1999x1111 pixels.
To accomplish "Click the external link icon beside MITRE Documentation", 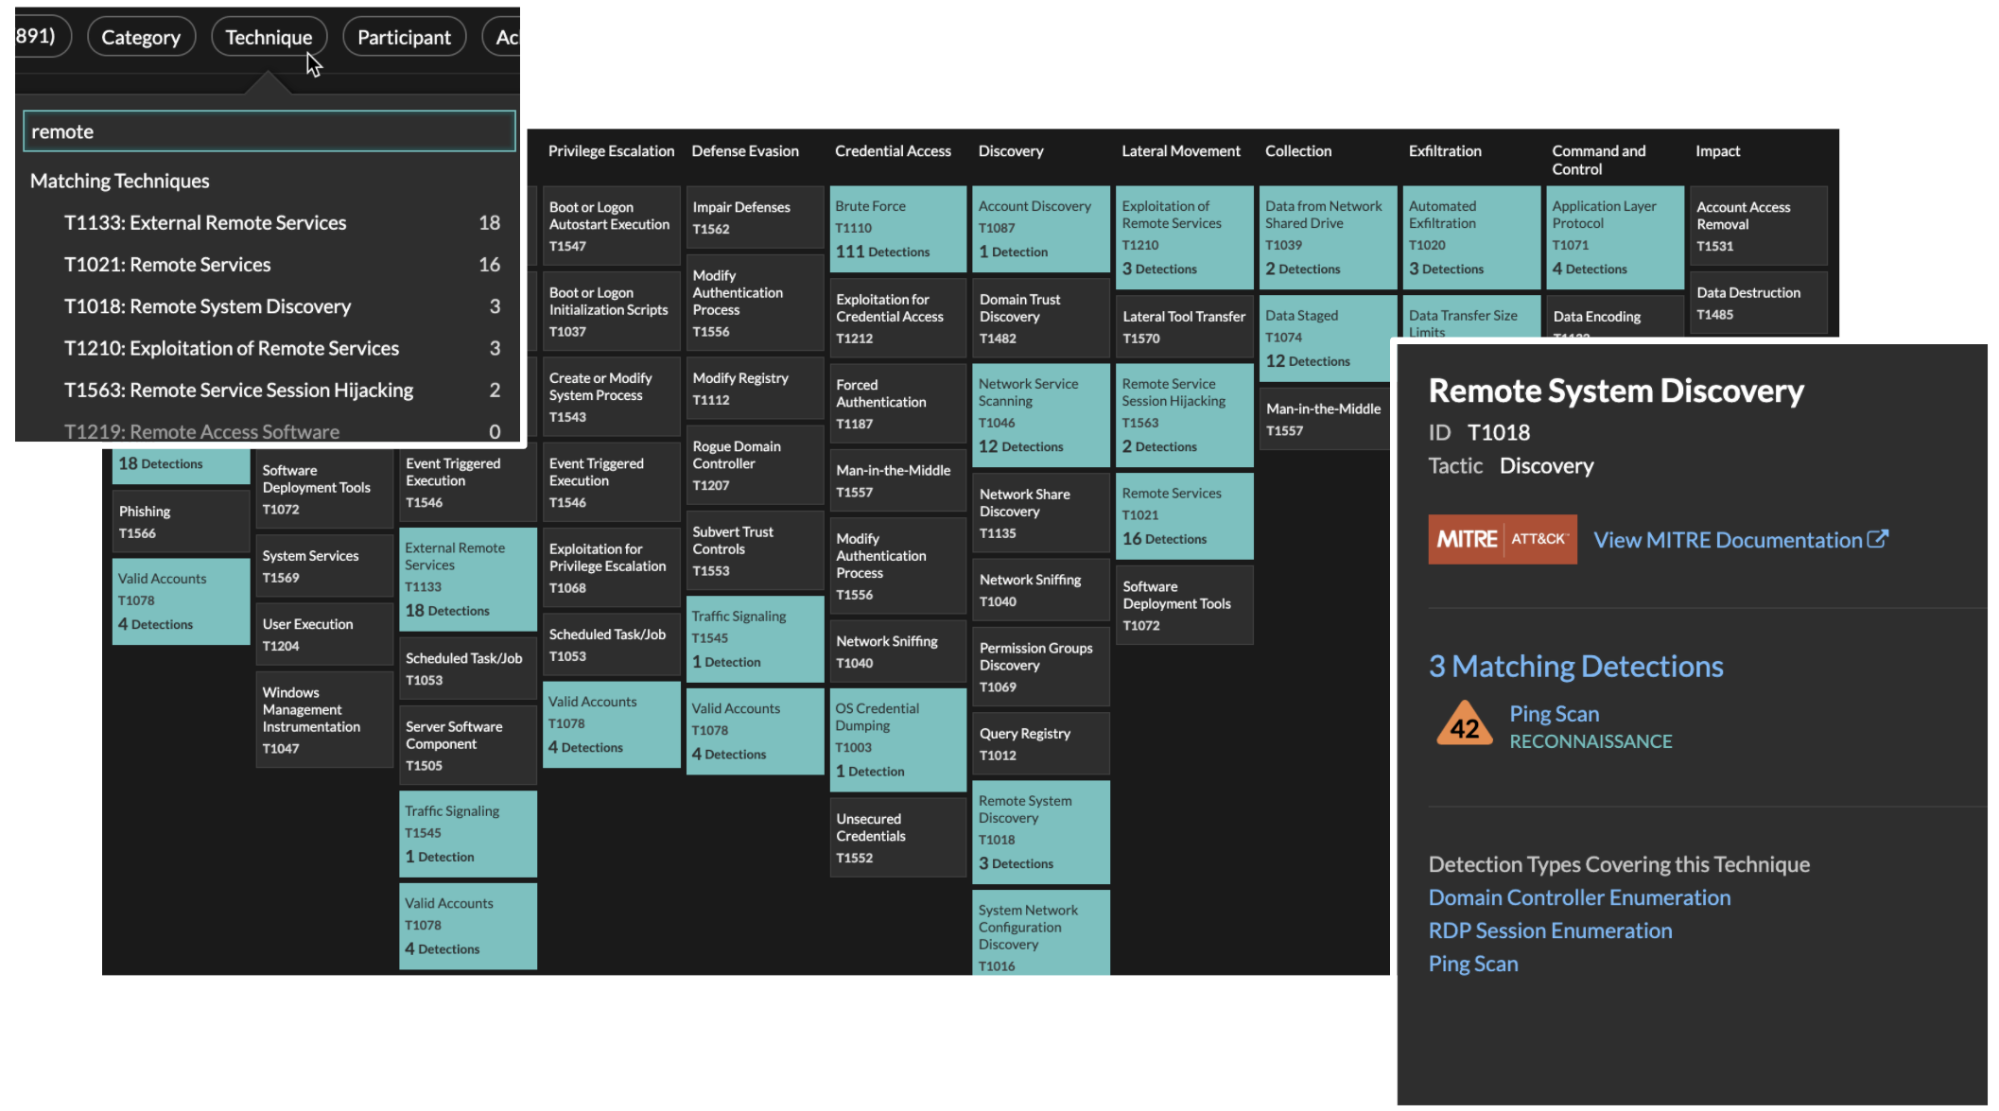I will [x=1877, y=539].
